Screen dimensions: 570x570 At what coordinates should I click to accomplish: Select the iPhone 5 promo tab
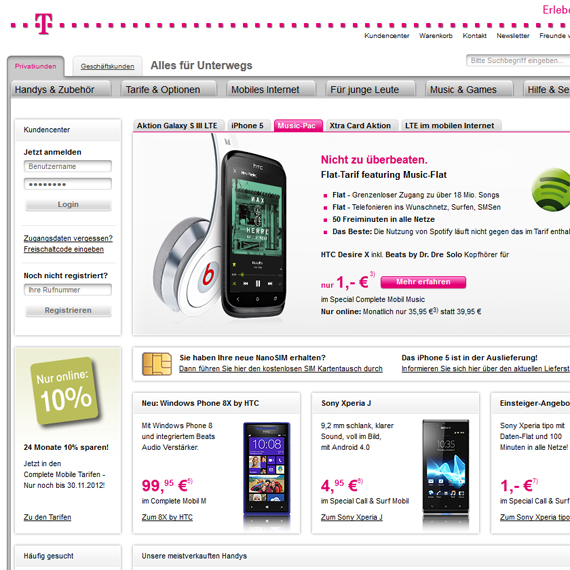249,125
